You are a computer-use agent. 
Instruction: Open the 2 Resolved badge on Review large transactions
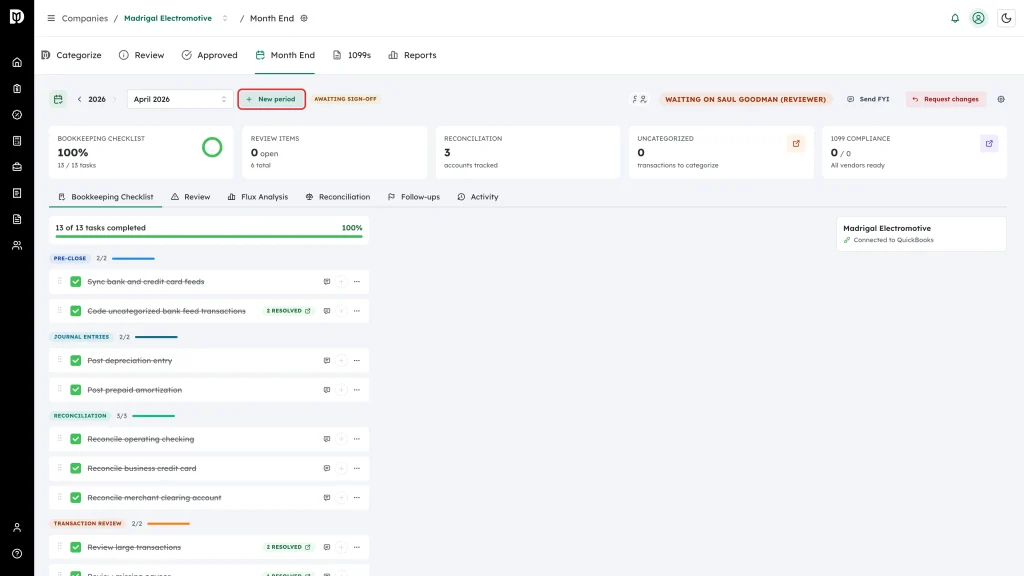[x=288, y=547]
